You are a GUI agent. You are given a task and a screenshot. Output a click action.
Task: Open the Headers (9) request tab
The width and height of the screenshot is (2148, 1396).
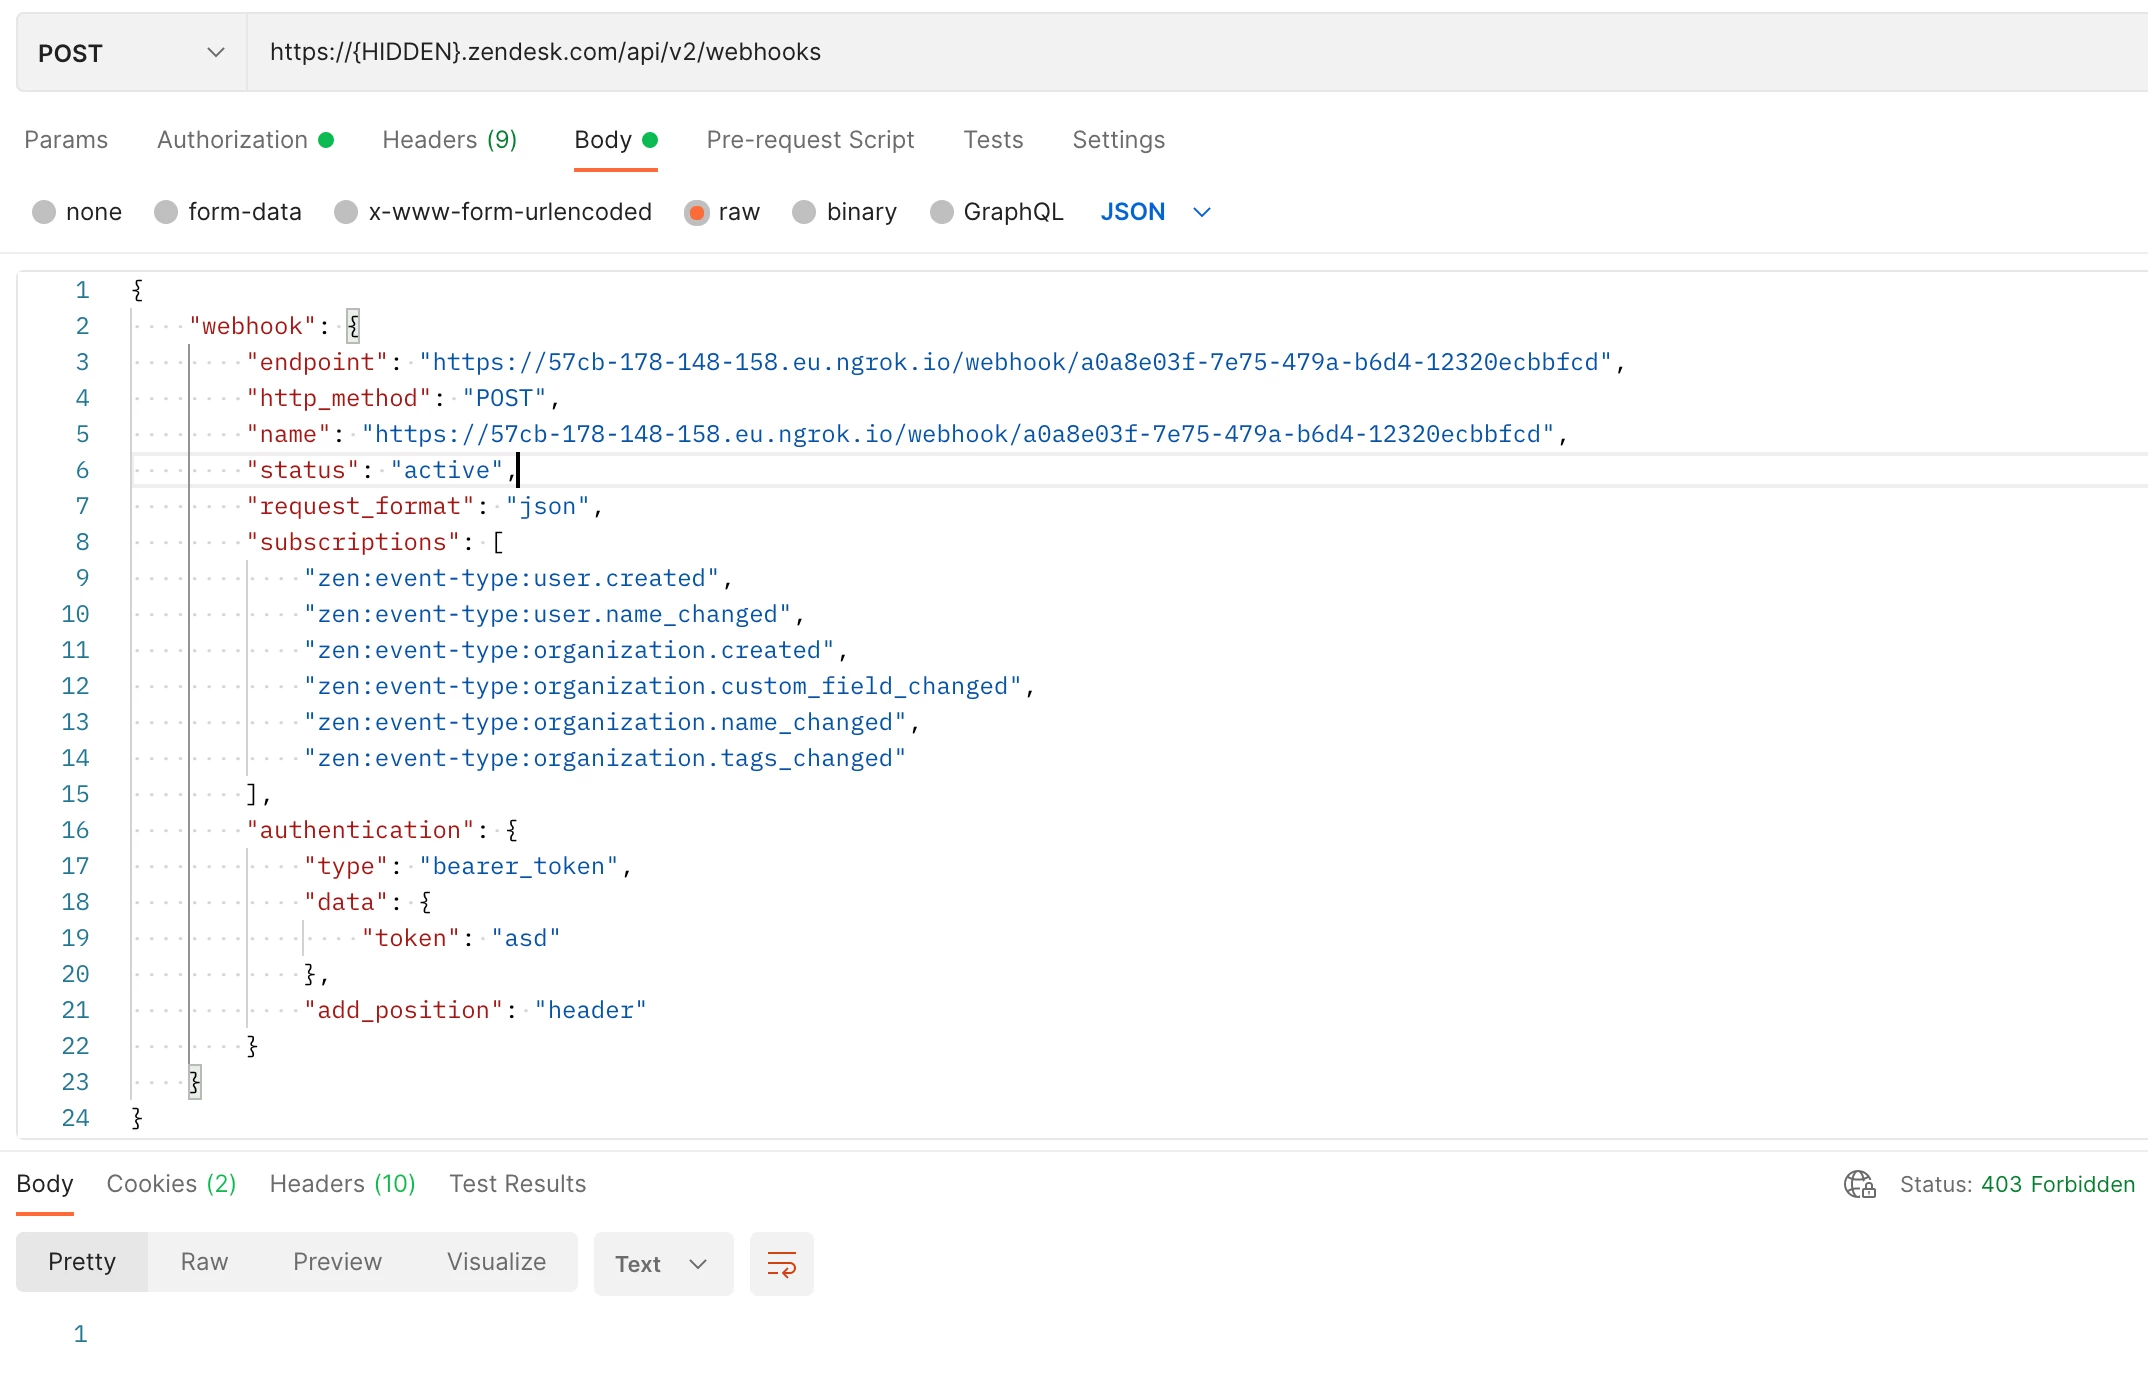point(449,140)
